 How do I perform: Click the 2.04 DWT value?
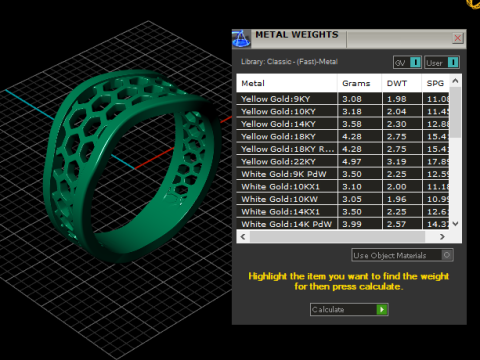point(397,111)
